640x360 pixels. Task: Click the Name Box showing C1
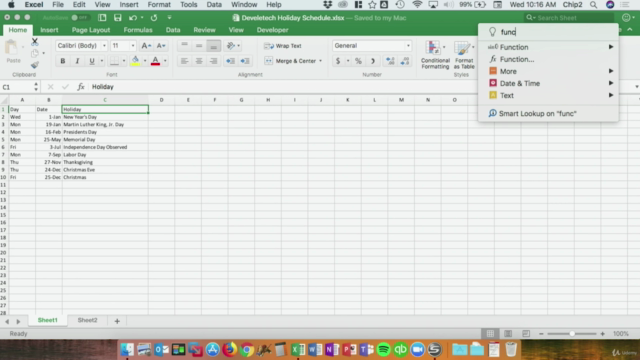click(x=17, y=87)
